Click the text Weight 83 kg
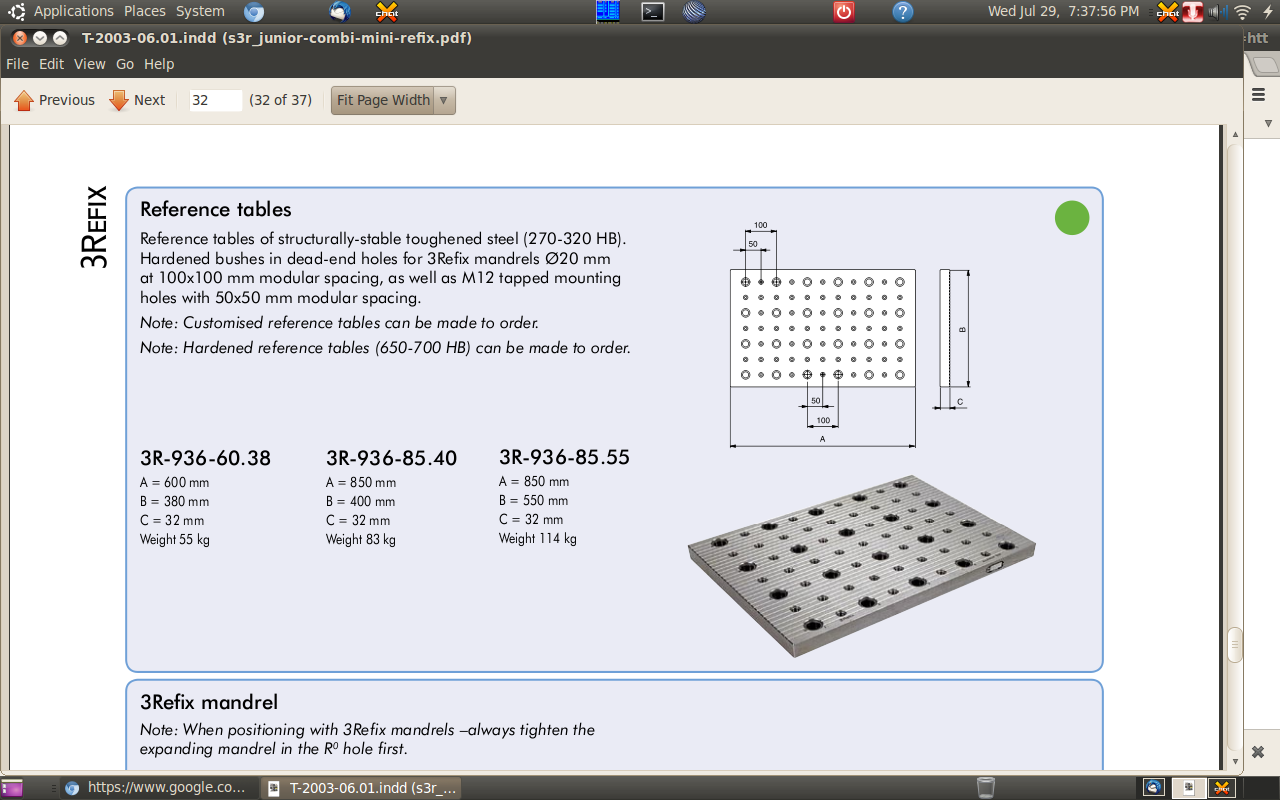The image size is (1280, 800). 361,539
